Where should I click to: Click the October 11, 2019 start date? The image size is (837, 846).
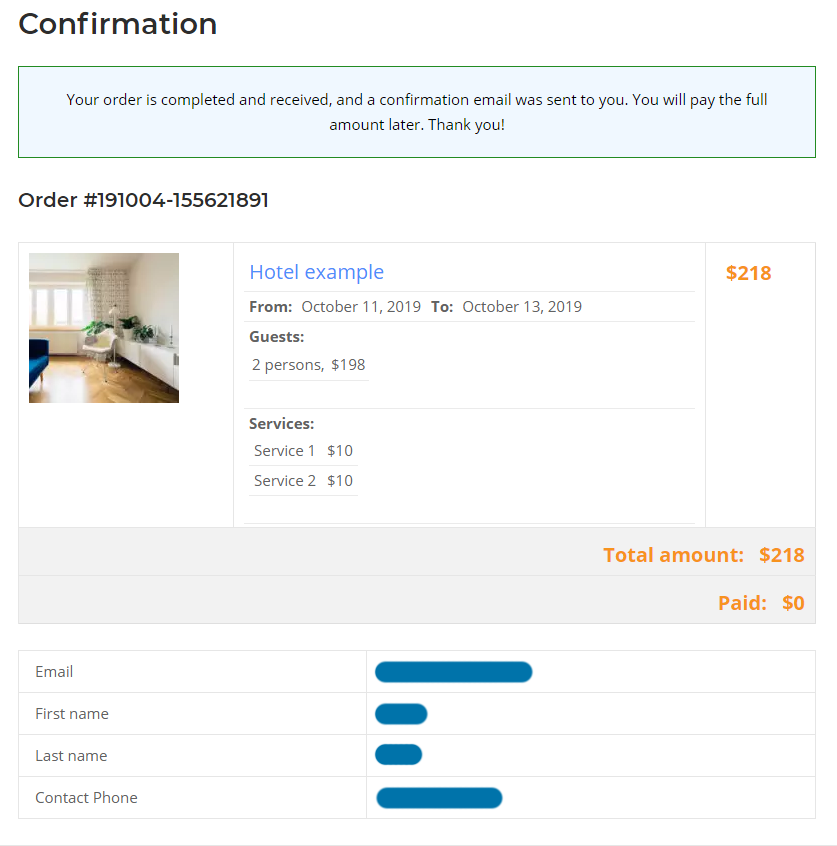361,307
